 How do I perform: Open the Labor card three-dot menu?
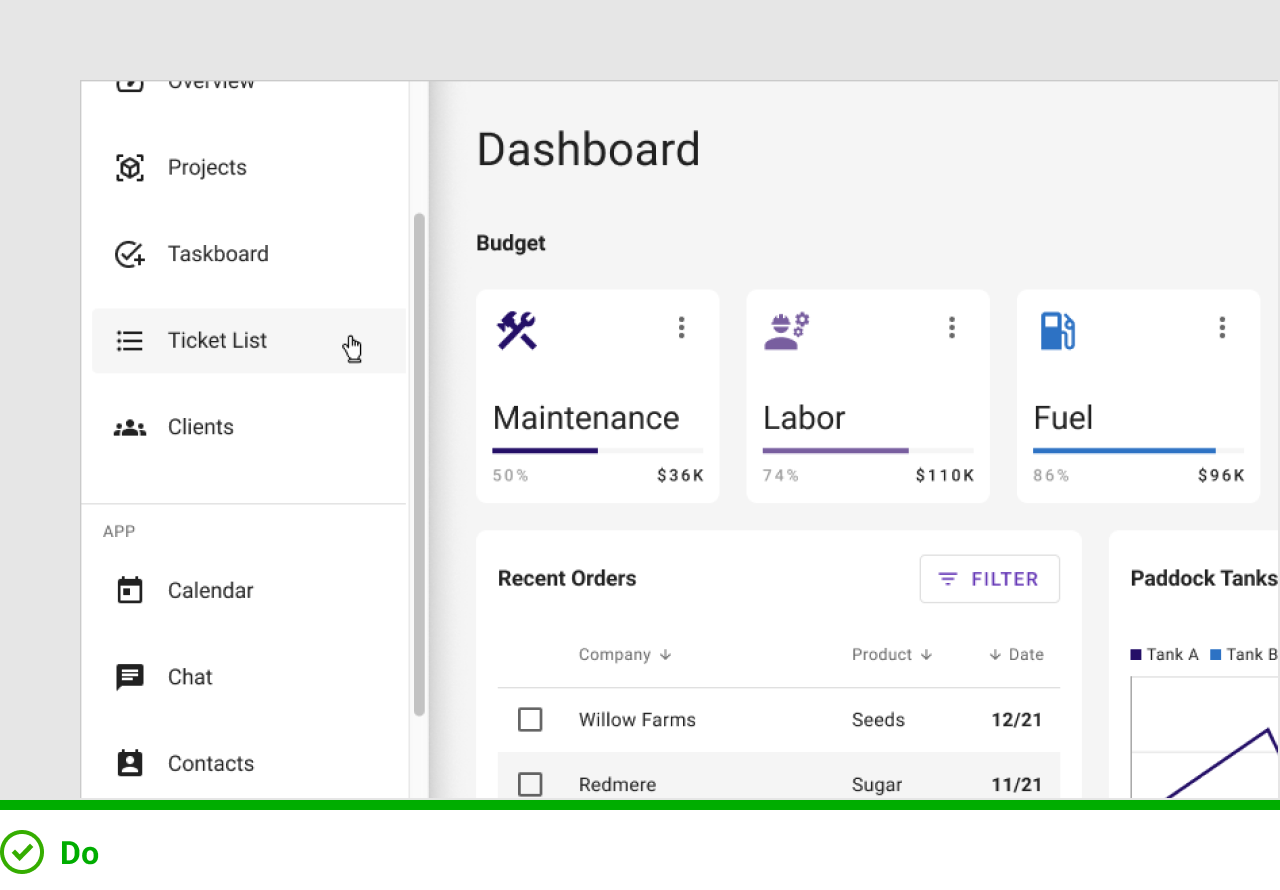click(951, 327)
